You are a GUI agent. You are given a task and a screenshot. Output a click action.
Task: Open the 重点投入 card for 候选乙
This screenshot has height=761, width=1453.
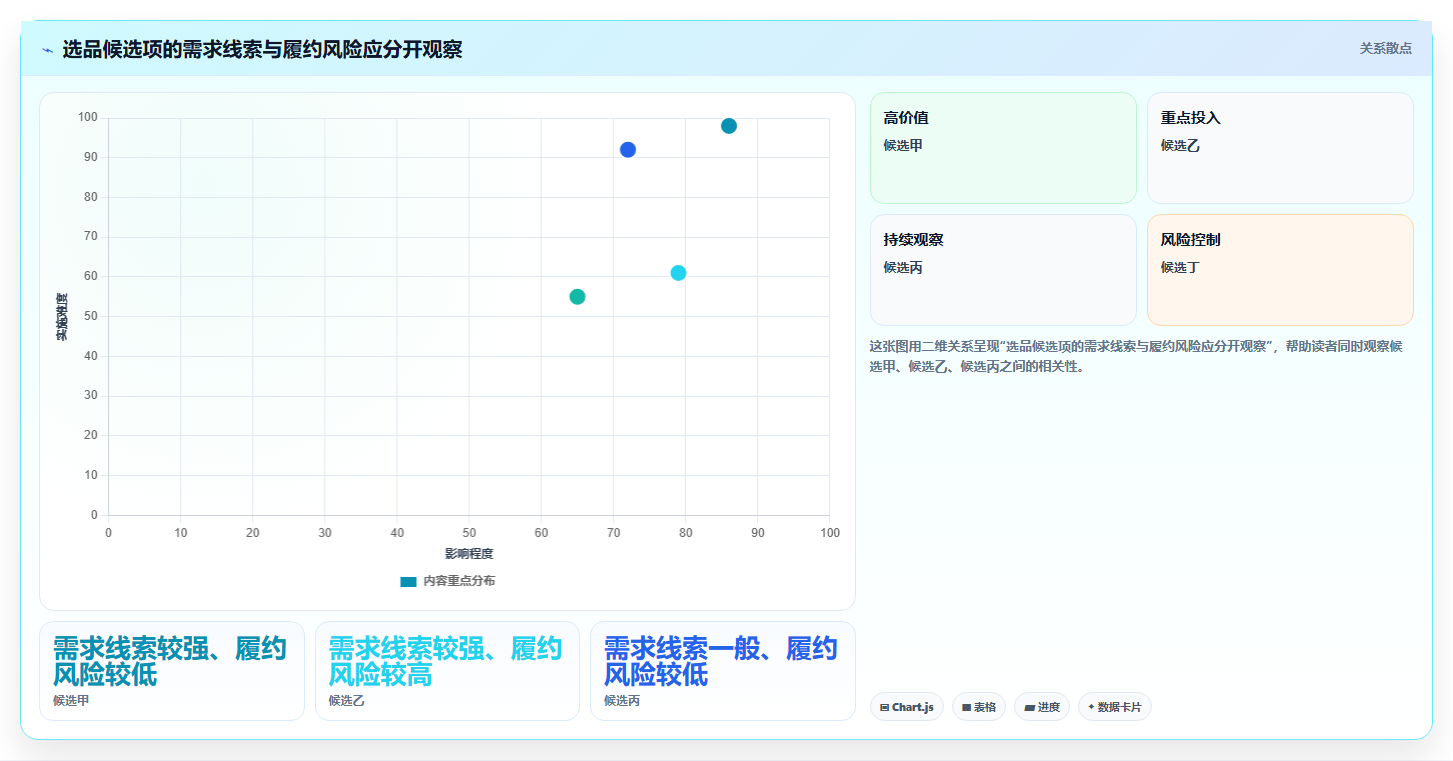click(1280, 148)
